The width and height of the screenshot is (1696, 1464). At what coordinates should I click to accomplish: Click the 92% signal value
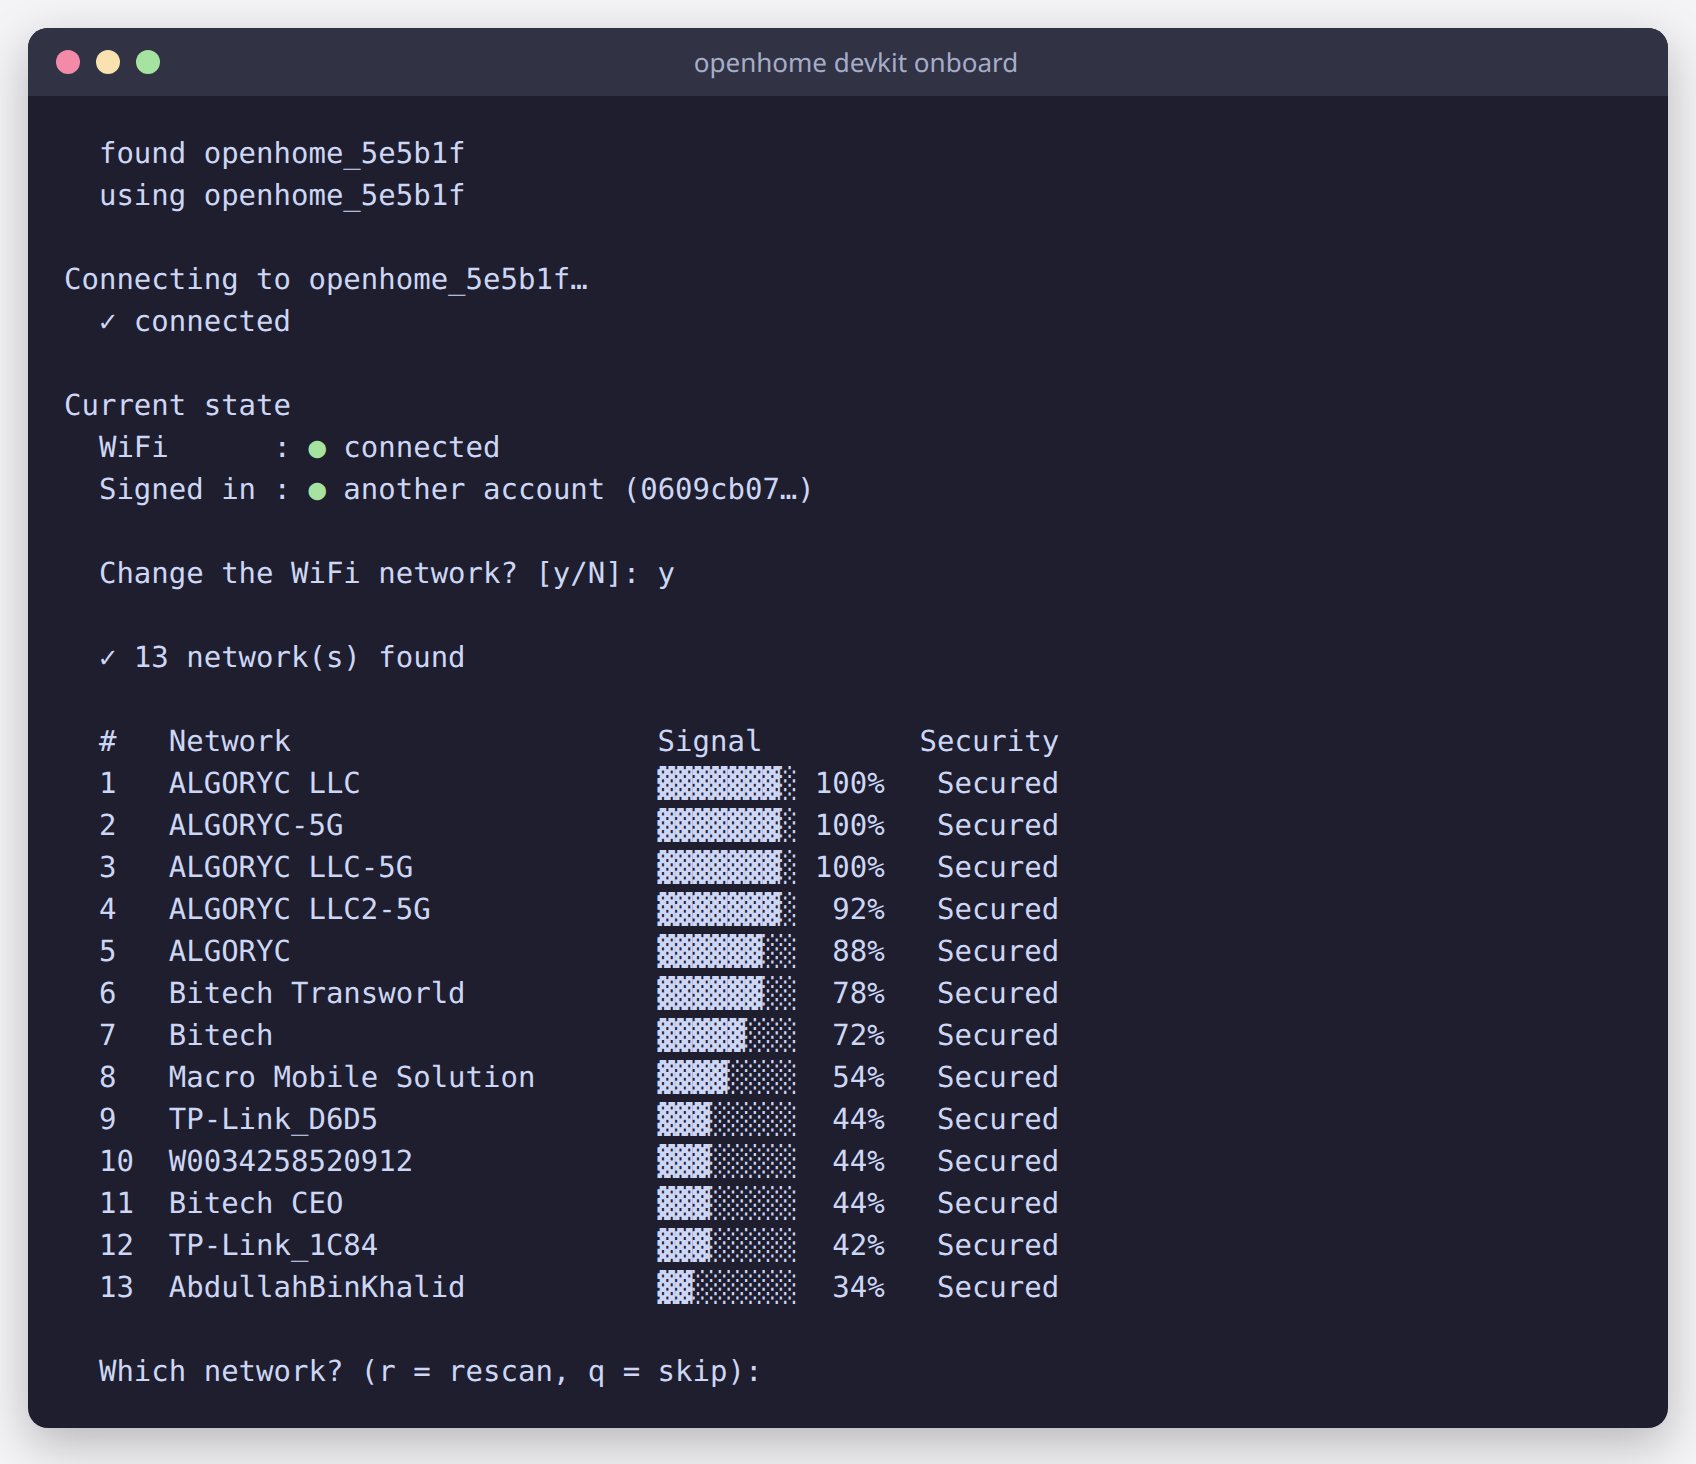pyautogui.click(x=858, y=909)
